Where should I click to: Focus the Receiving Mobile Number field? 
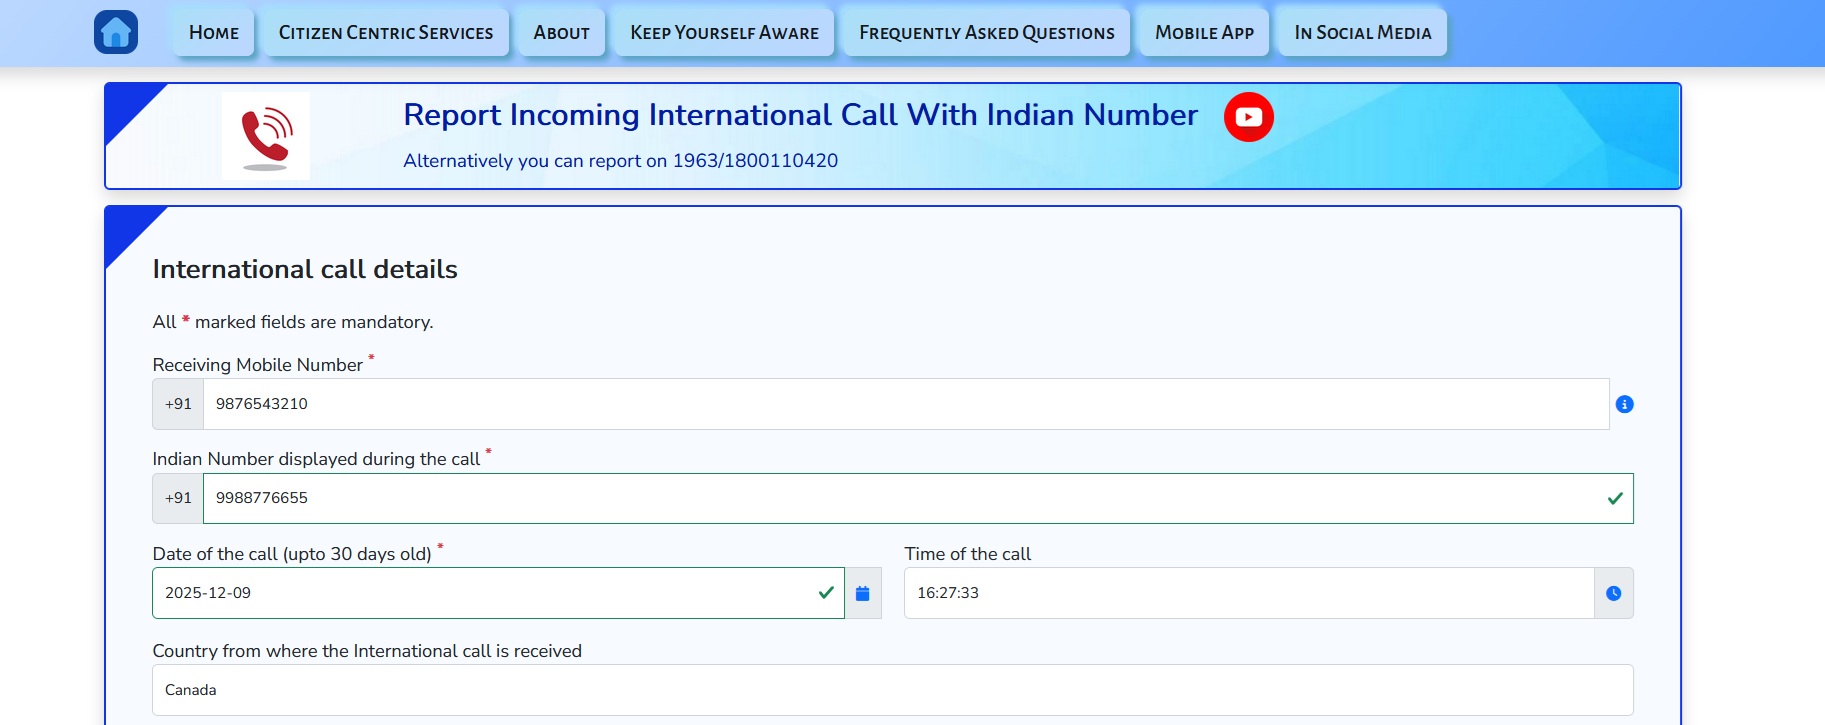900,404
